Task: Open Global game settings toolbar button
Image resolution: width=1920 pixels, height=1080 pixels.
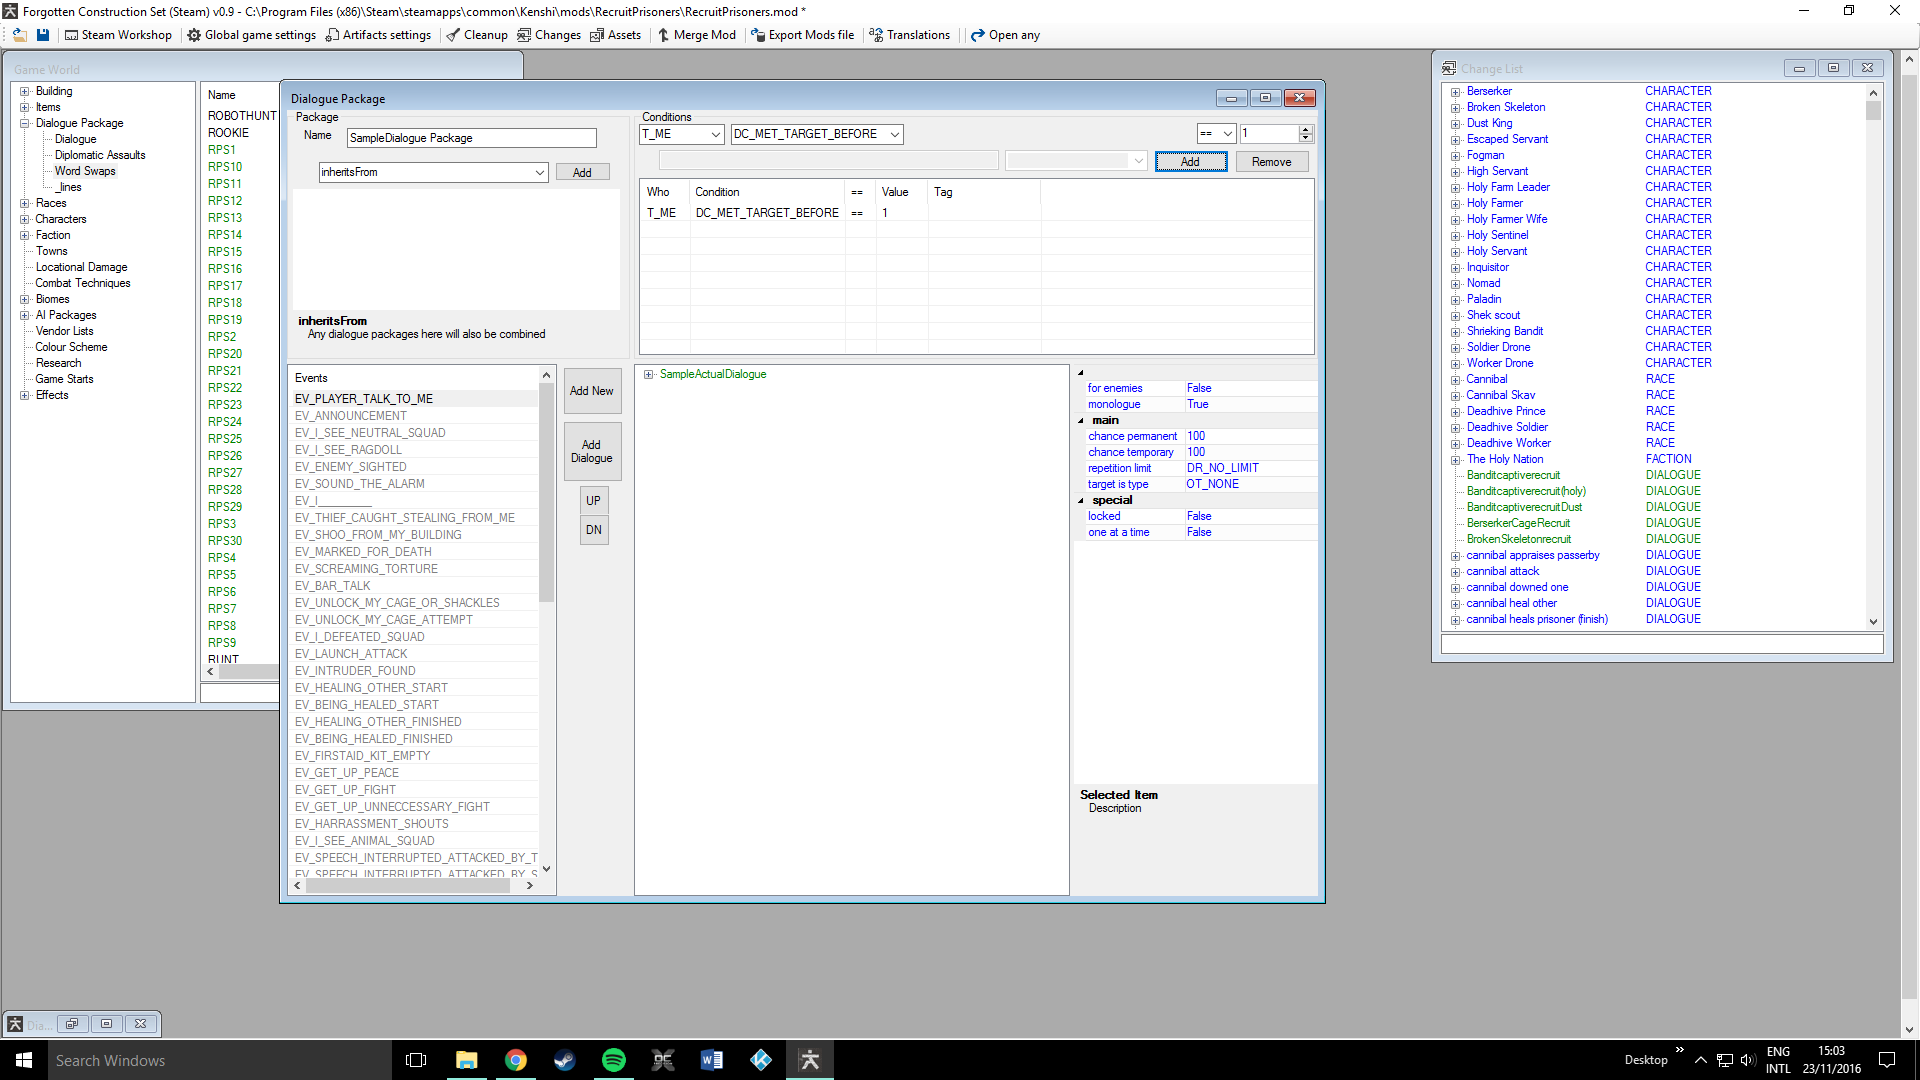Action: [x=252, y=35]
